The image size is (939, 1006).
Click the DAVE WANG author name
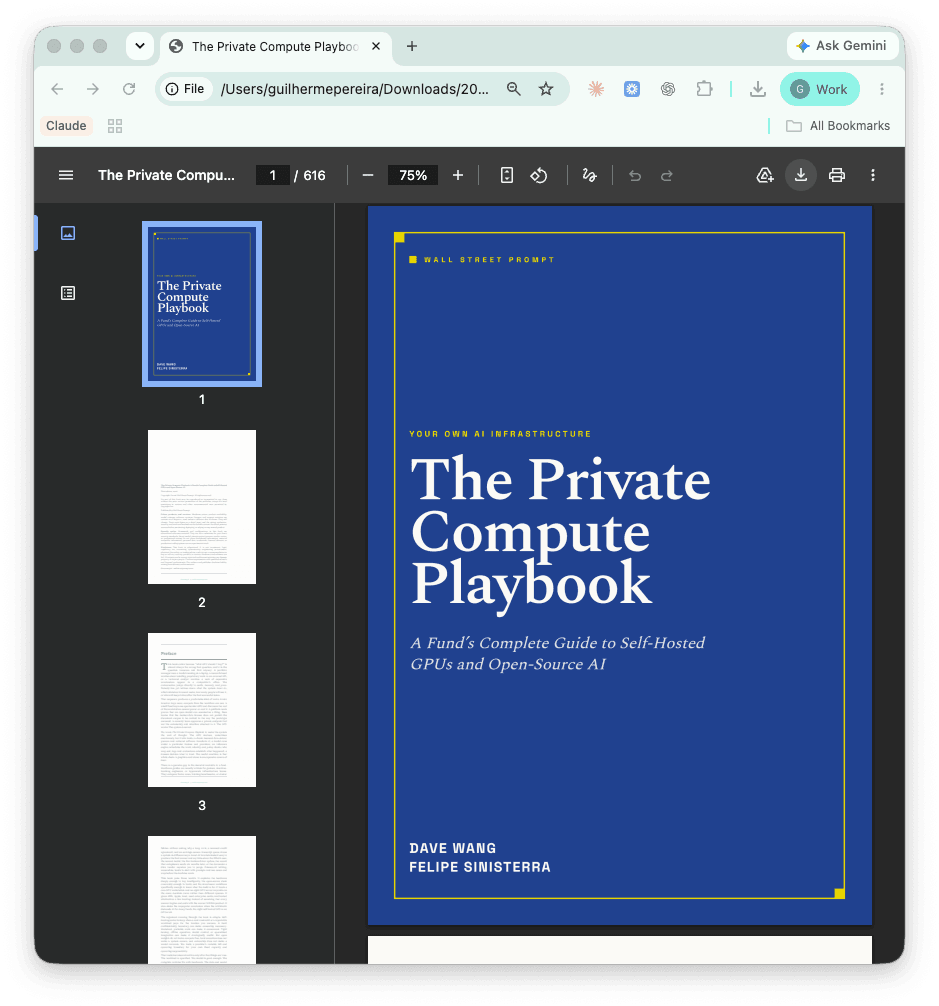(453, 848)
